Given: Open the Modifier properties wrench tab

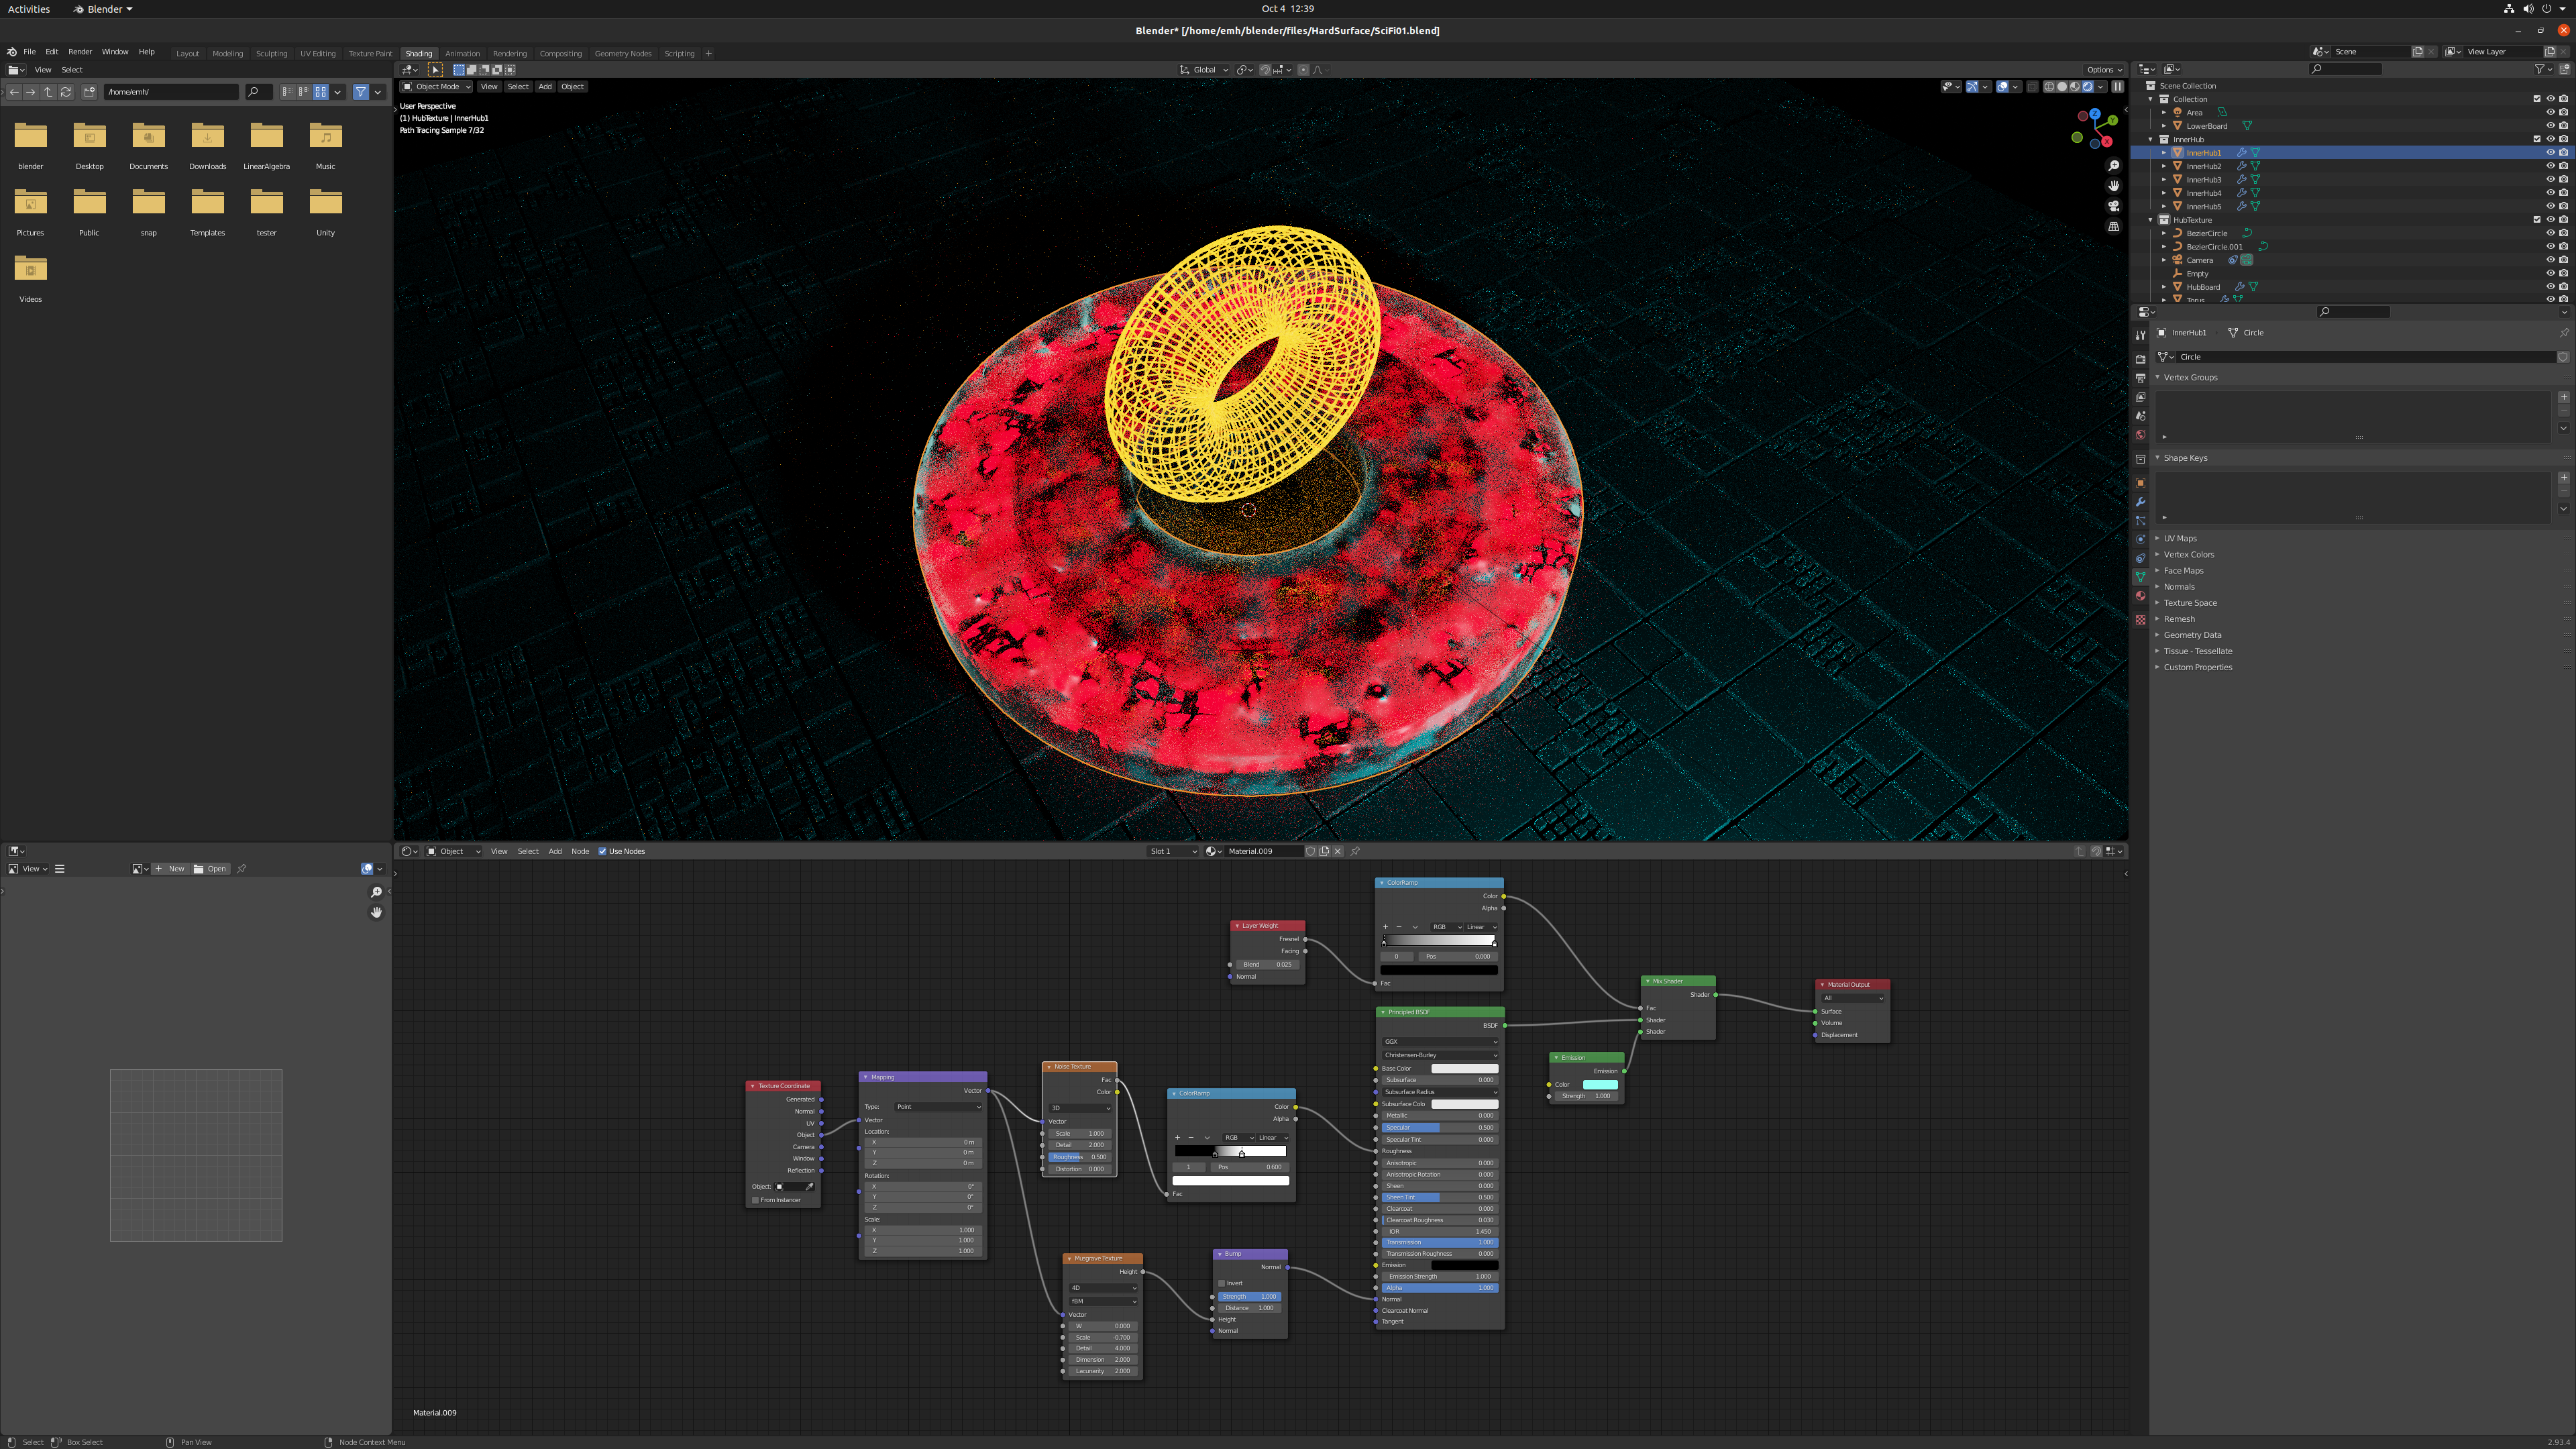Looking at the screenshot, I should (2140, 502).
